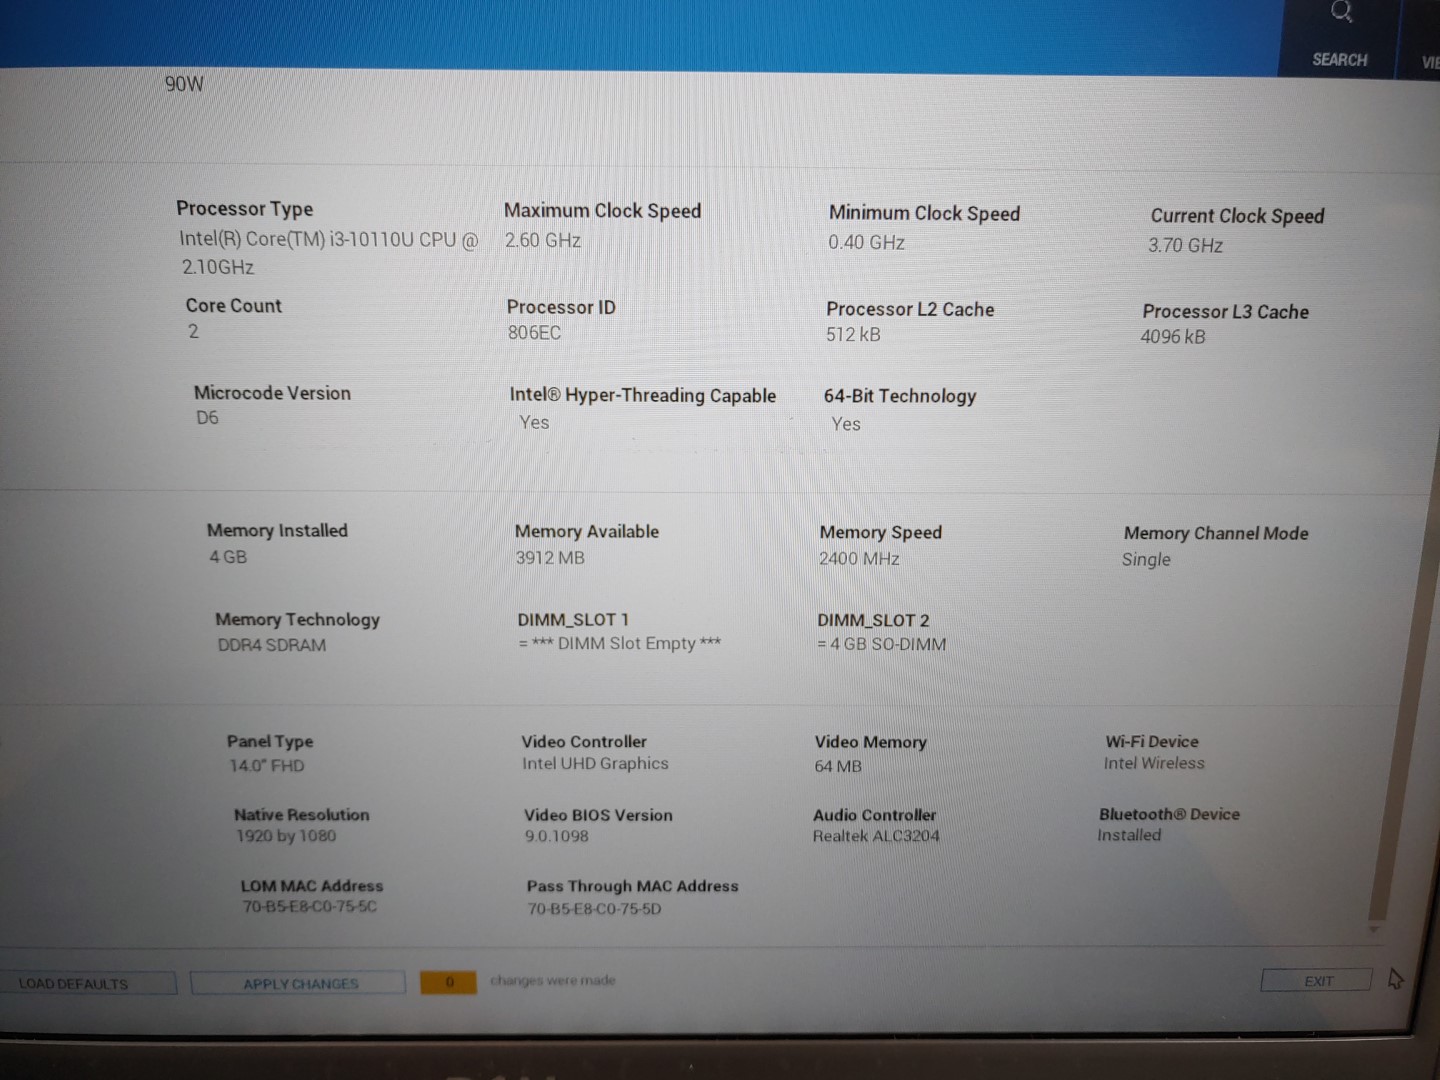Click the L3 Cache value '4096 kB'
This screenshot has width=1440, height=1080.
pyautogui.click(x=1173, y=337)
